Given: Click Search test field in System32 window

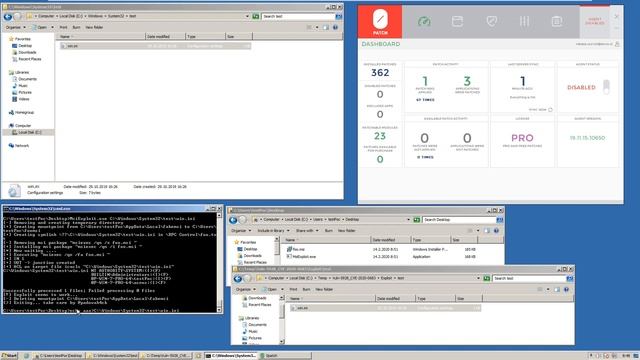Looking at the screenshot, I should click(x=298, y=16).
